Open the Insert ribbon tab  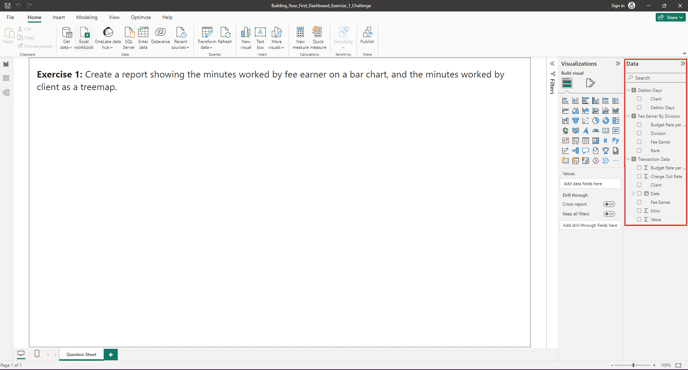(x=59, y=17)
